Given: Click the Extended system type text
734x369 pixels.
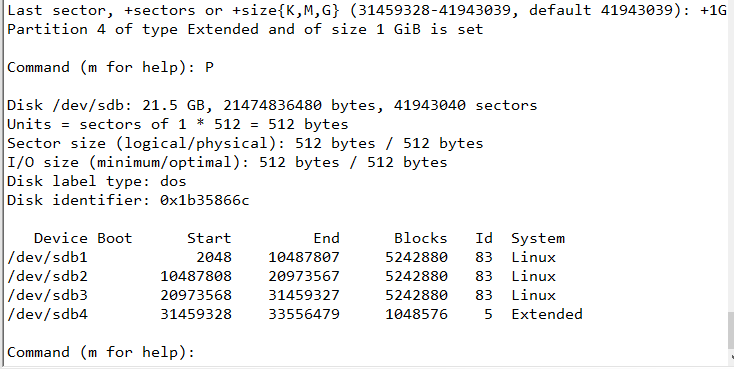Looking at the screenshot, I should click(547, 314).
